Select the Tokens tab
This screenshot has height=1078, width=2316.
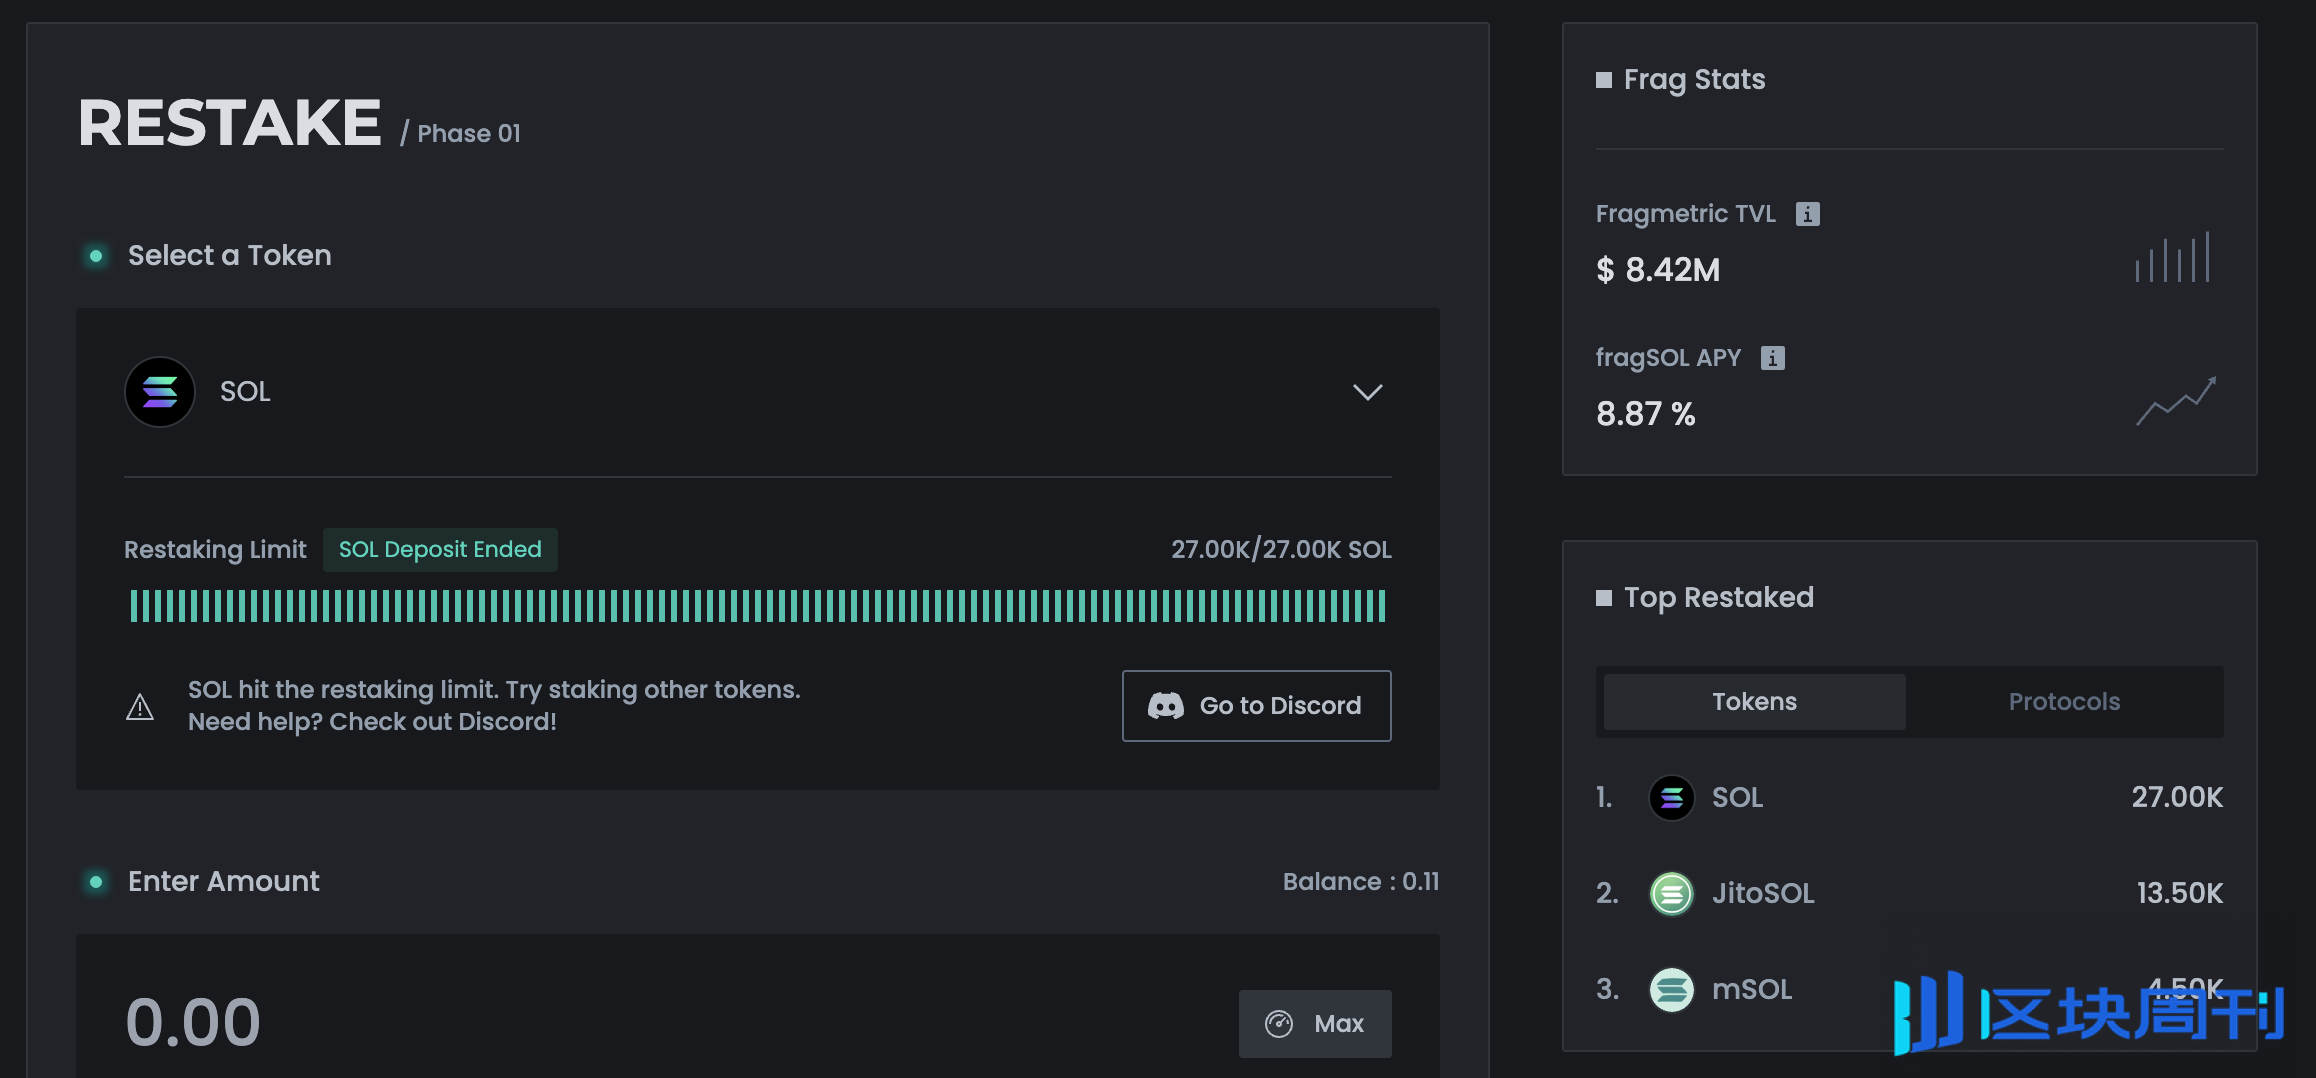1754,702
